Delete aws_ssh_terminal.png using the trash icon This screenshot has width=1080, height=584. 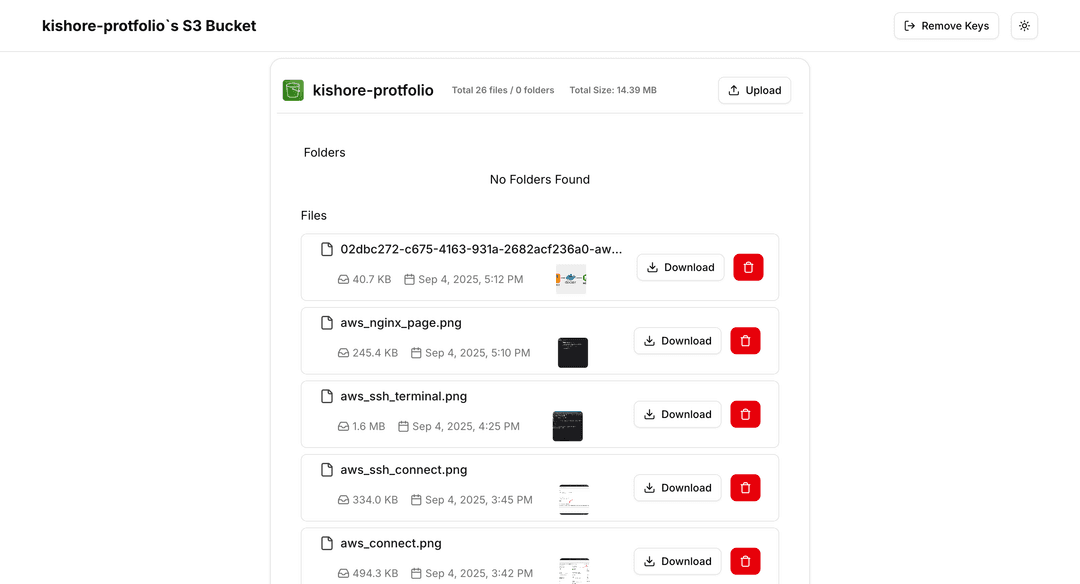(745, 414)
